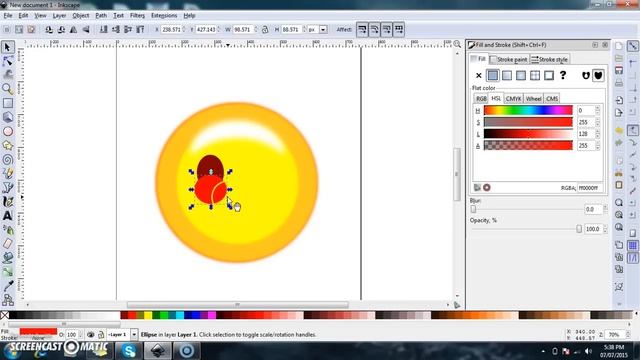Select Linear gradient fill option

click(507, 76)
